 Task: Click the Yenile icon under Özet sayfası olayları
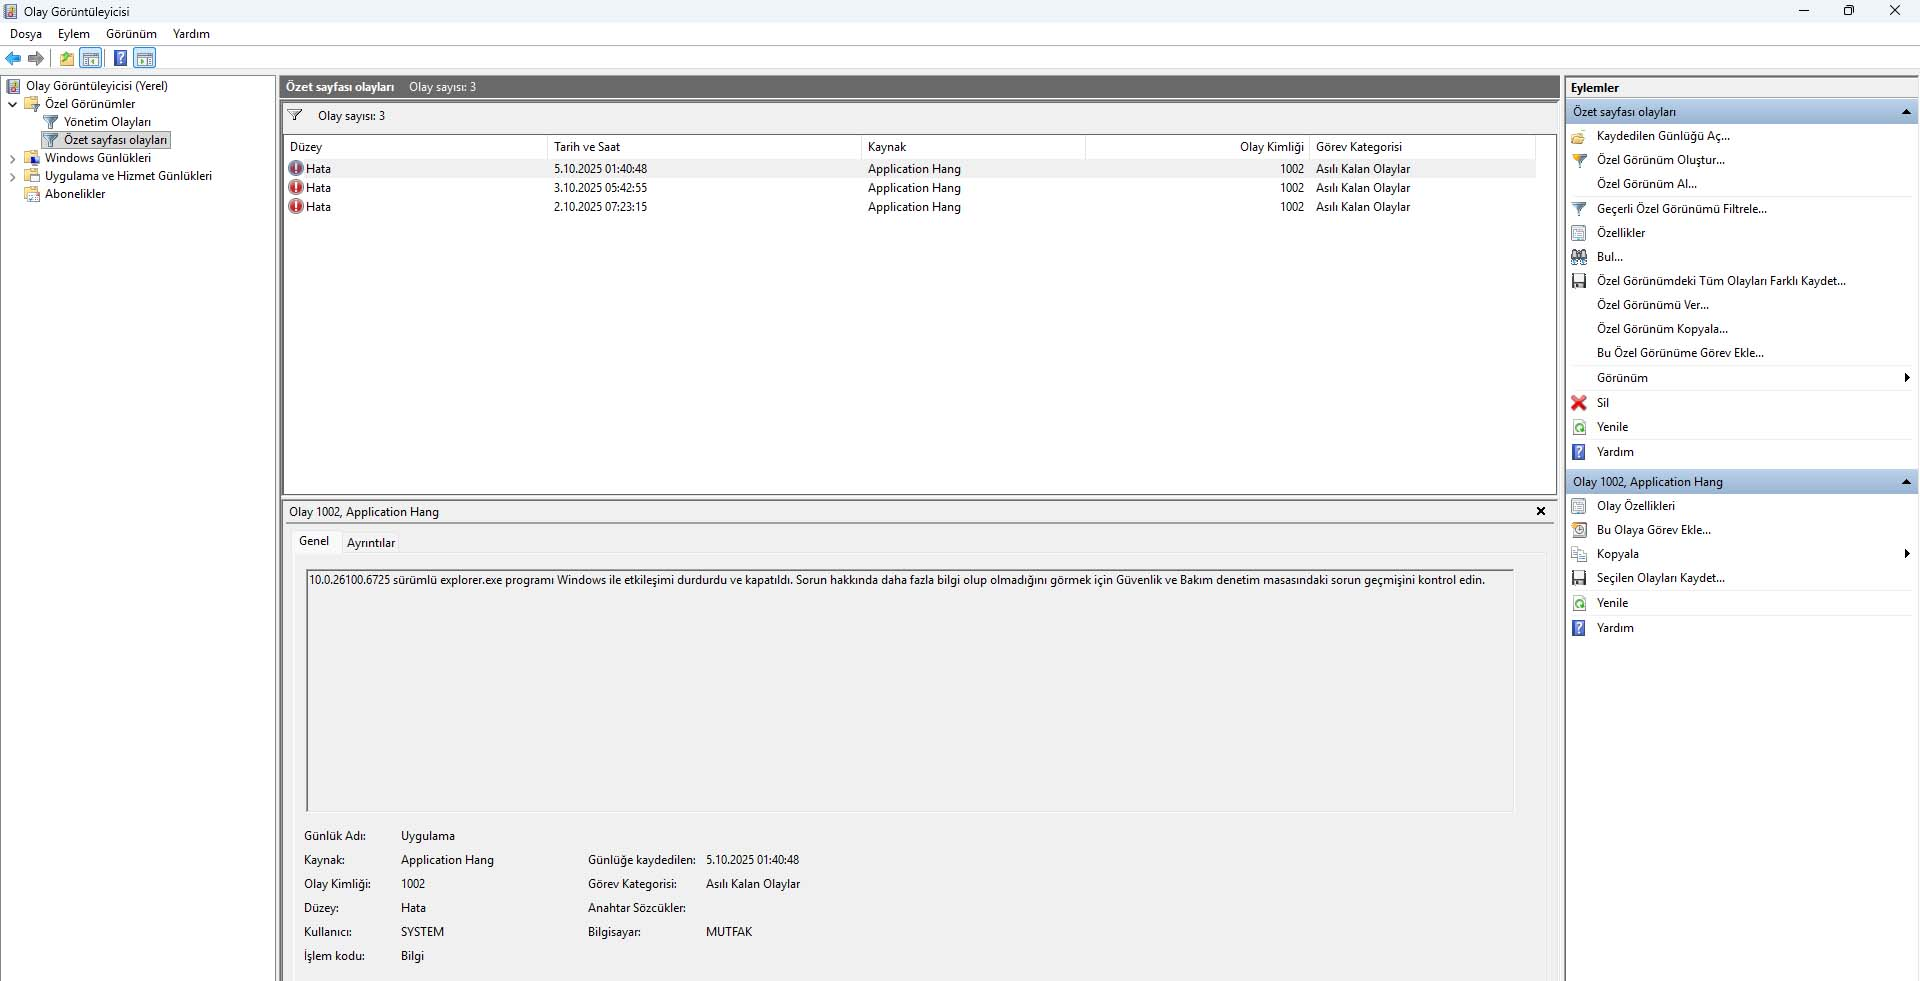point(1579,427)
